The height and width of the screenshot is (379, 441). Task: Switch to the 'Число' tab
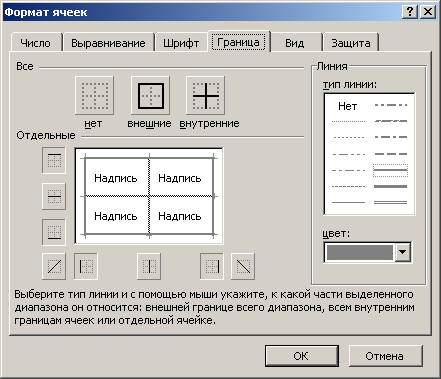[35, 43]
